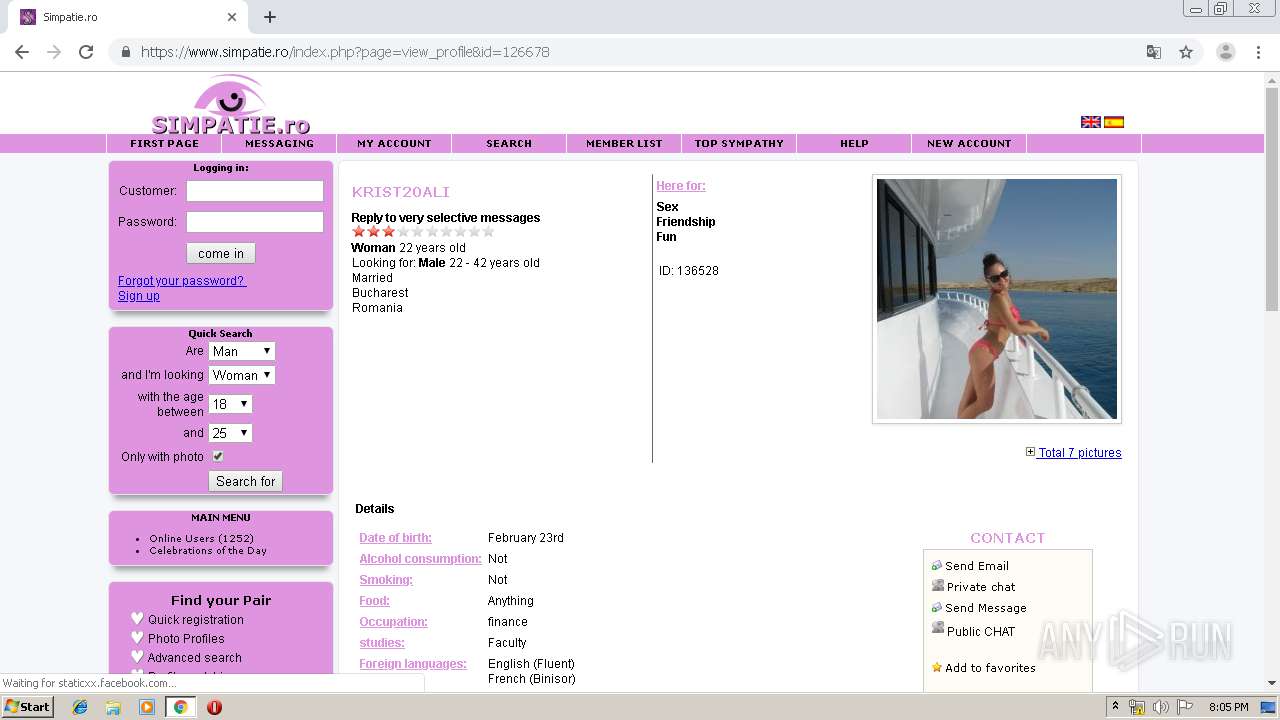Click the volume tray icon

point(1160,707)
